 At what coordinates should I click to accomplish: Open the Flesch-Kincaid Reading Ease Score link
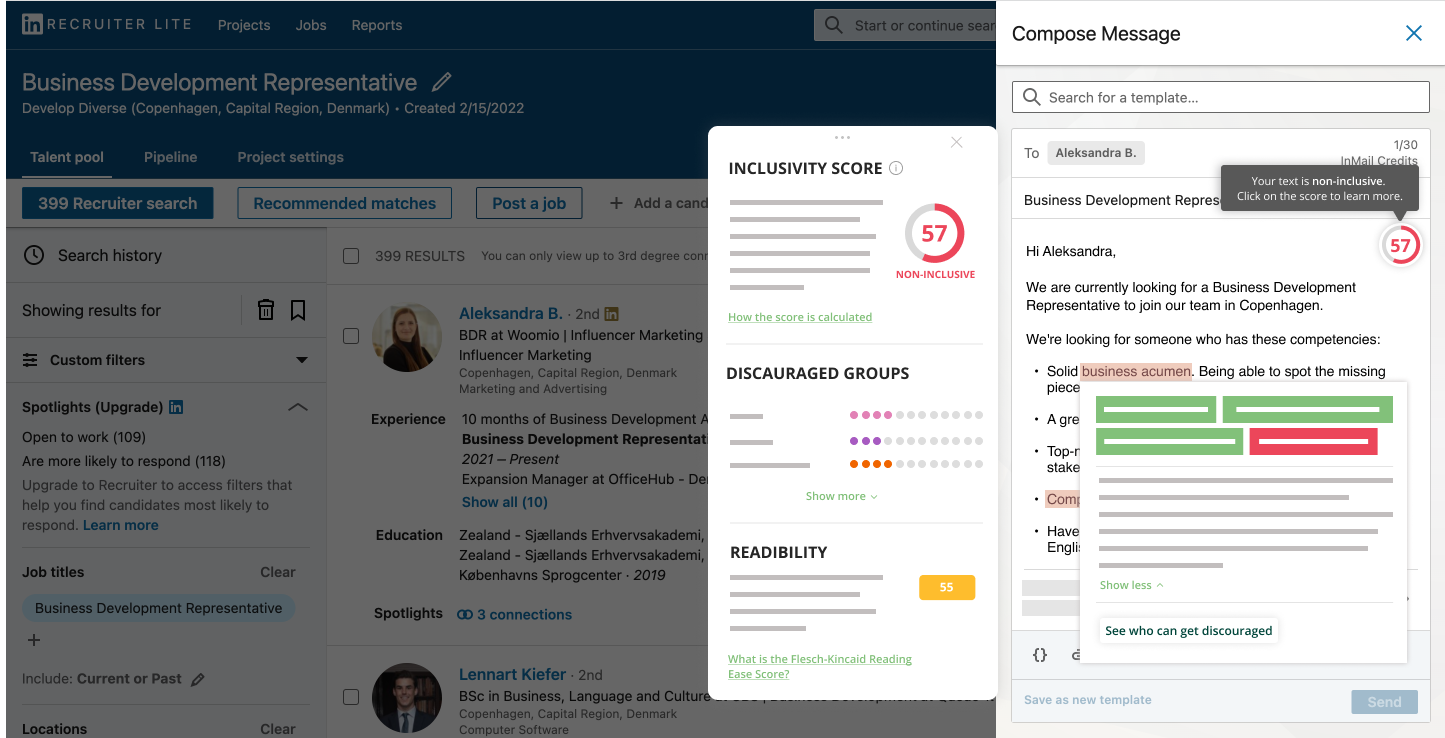tap(820, 666)
